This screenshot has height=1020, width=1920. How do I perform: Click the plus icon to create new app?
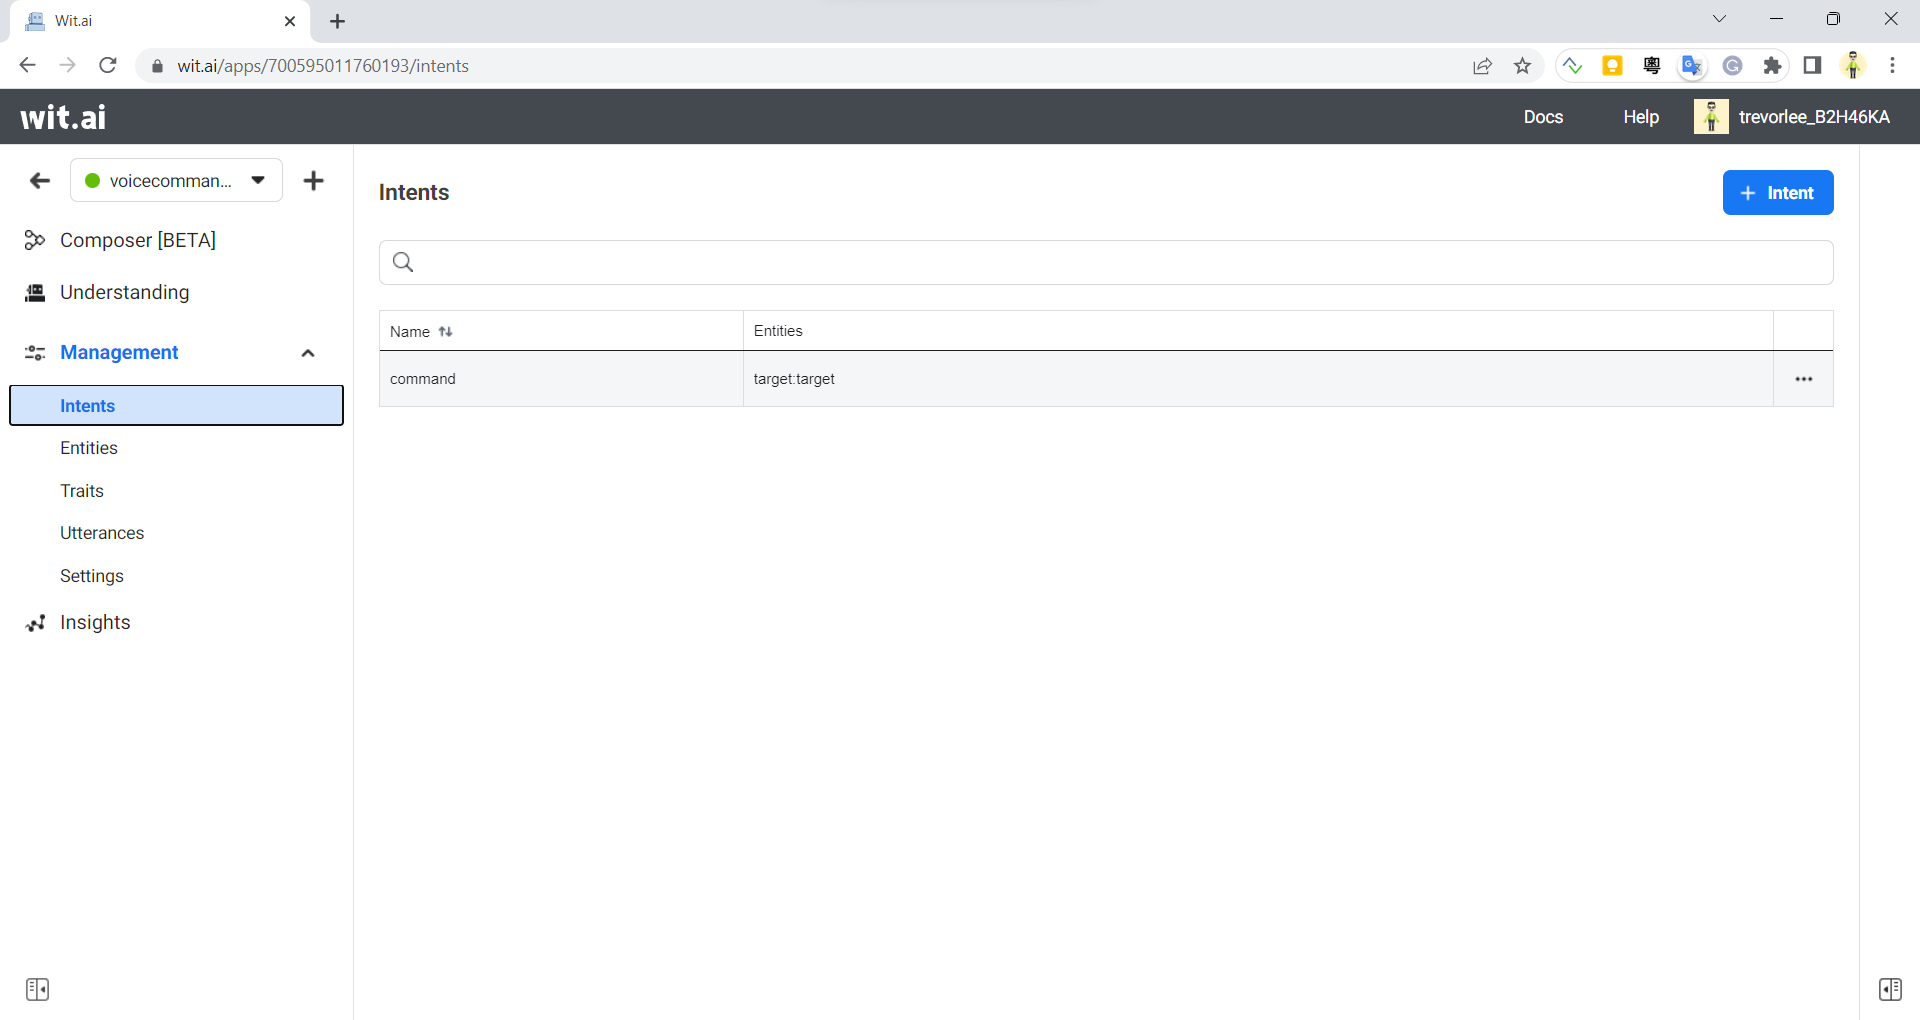click(x=314, y=181)
